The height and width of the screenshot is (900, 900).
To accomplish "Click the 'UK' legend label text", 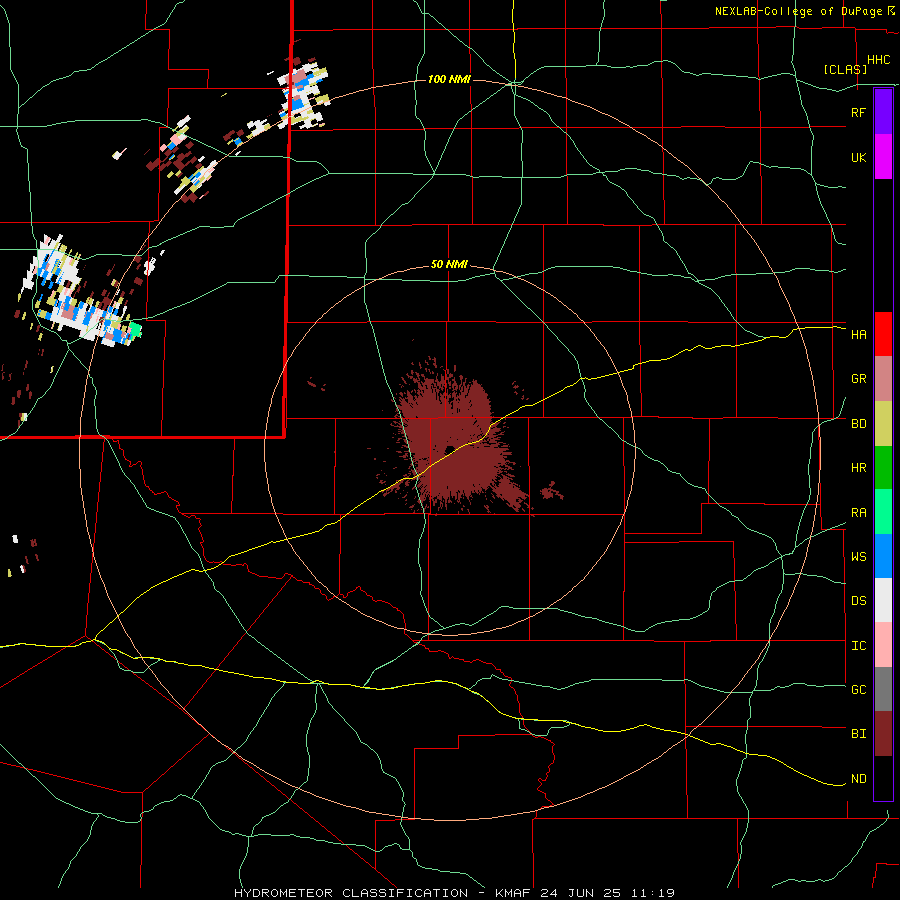I will pyautogui.click(x=858, y=157).
